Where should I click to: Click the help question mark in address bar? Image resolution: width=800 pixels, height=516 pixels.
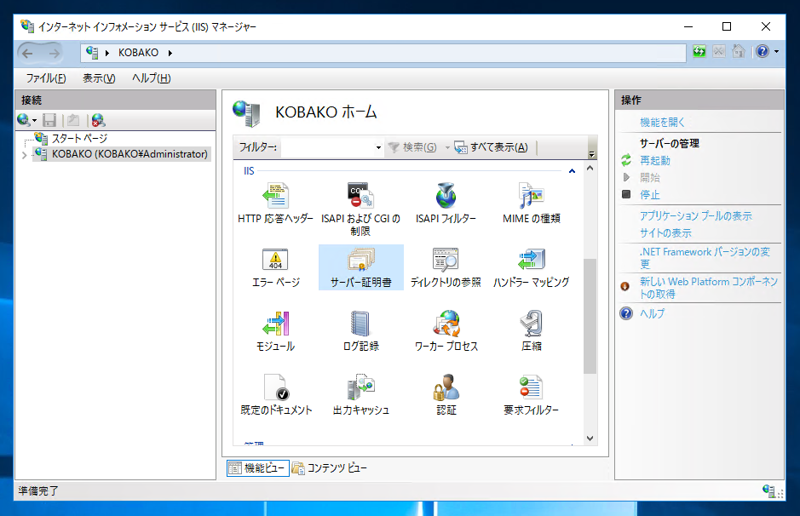(x=762, y=52)
